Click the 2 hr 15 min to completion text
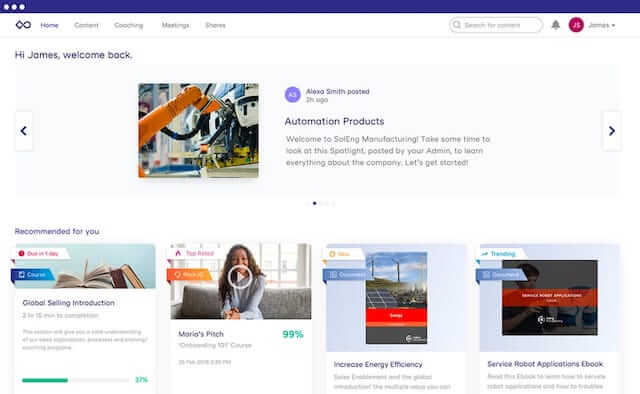The height and width of the screenshot is (394, 640). 60,316
